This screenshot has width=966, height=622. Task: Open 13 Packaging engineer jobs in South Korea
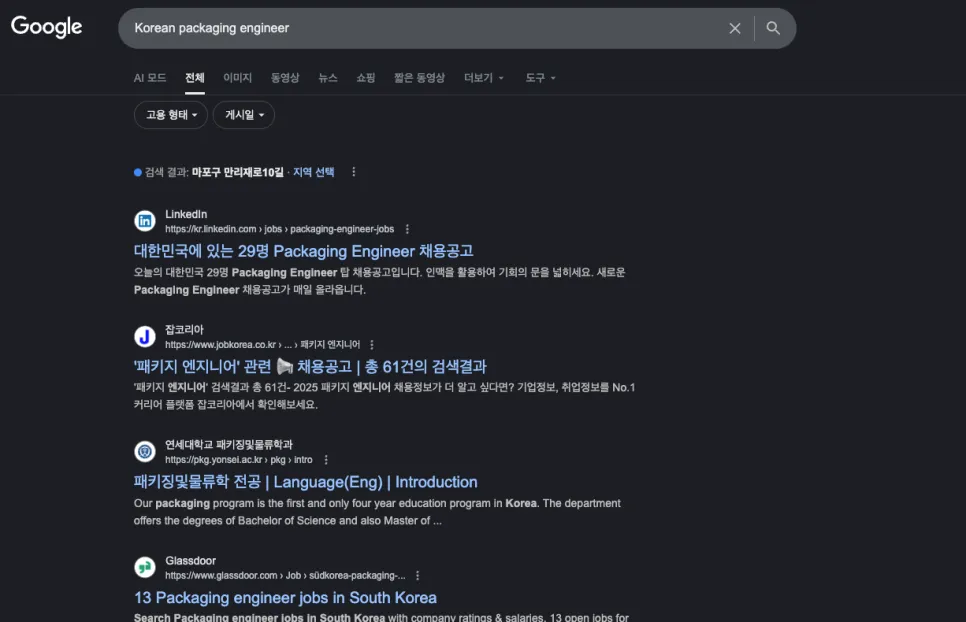pyautogui.click(x=285, y=598)
